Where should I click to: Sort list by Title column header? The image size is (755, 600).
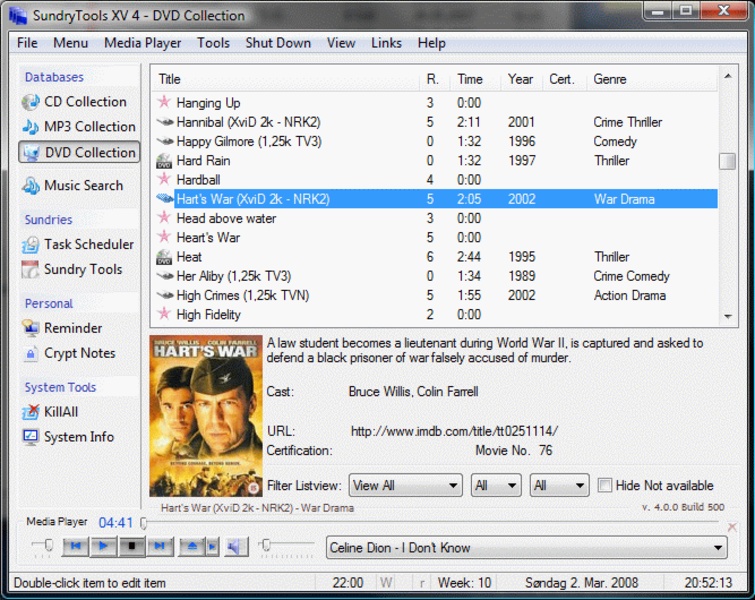[x=286, y=79]
